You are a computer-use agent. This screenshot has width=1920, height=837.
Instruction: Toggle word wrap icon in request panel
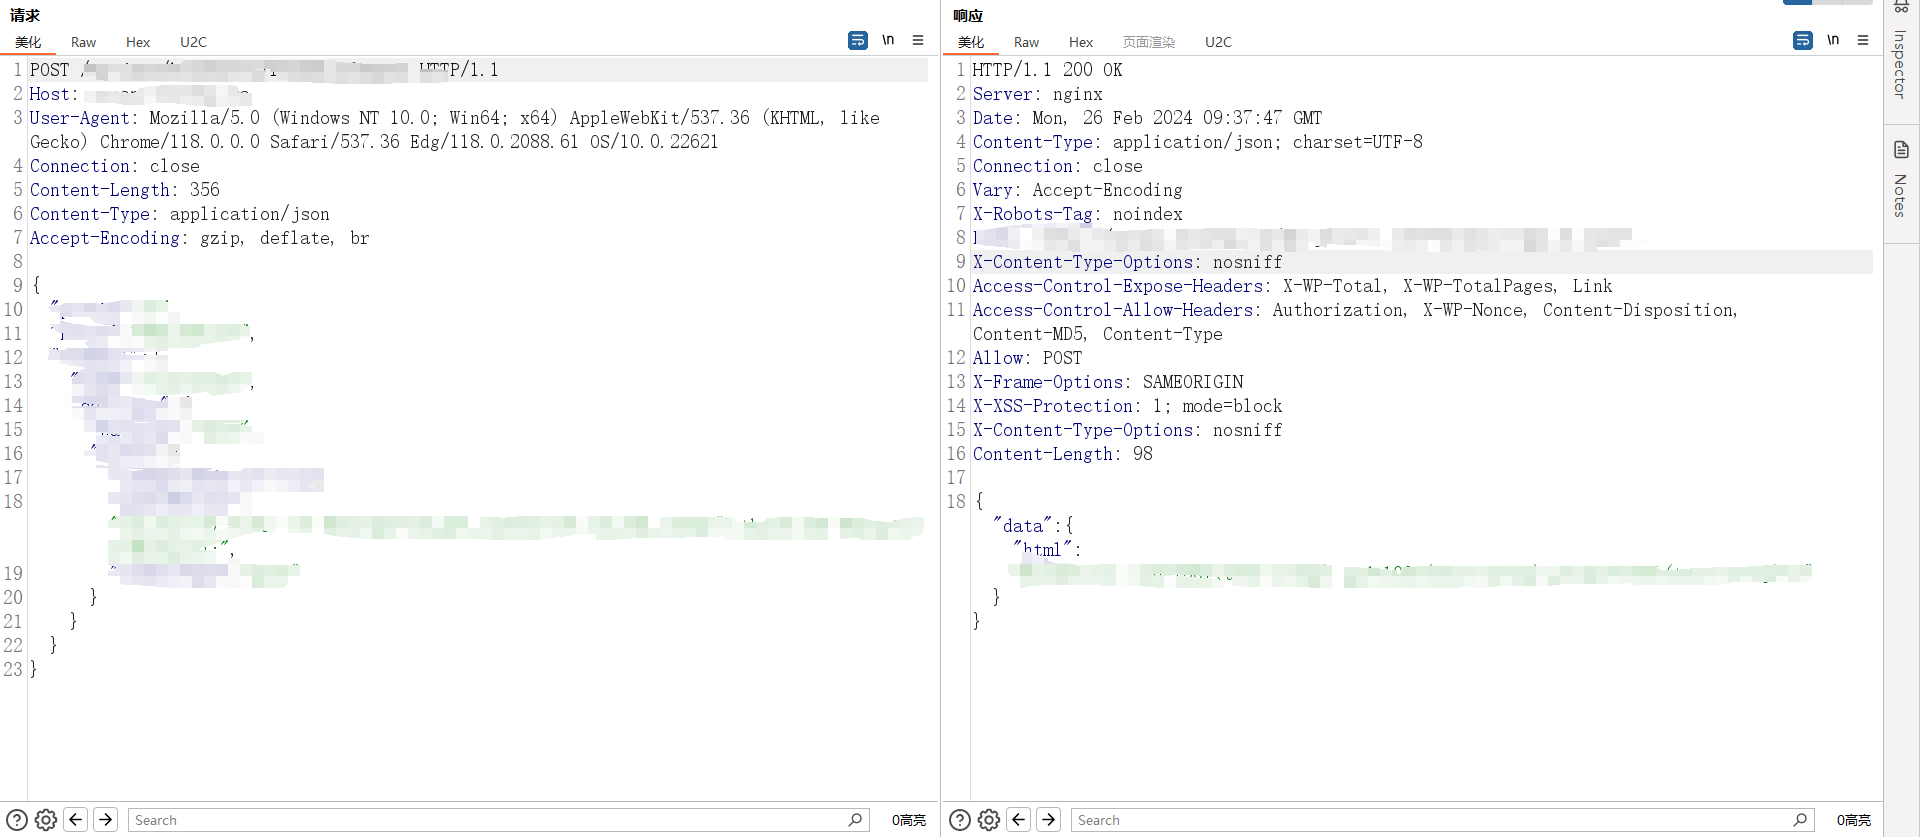click(858, 40)
